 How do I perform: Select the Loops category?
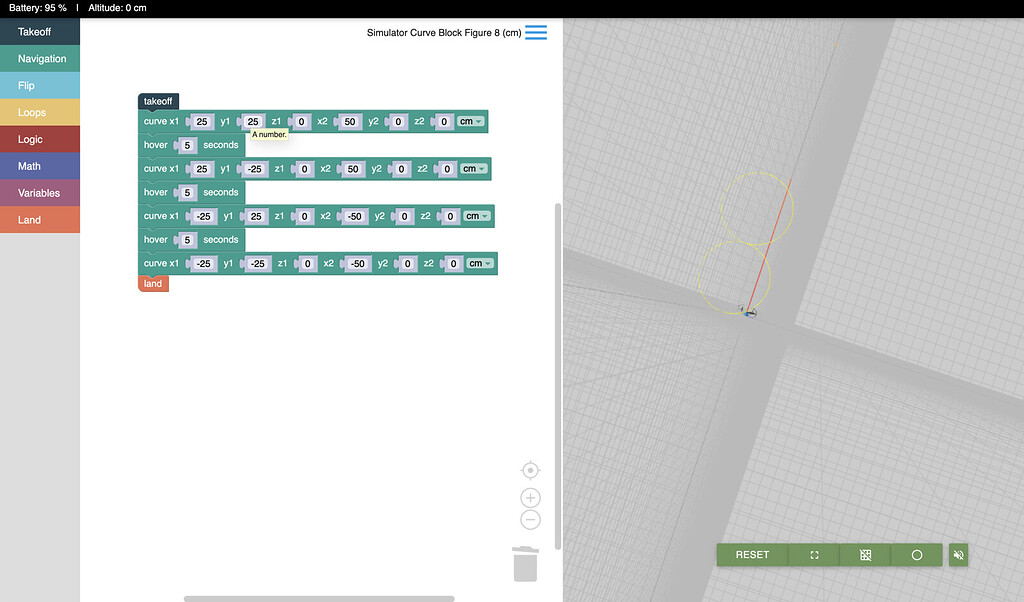pyautogui.click(x=40, y=112)
